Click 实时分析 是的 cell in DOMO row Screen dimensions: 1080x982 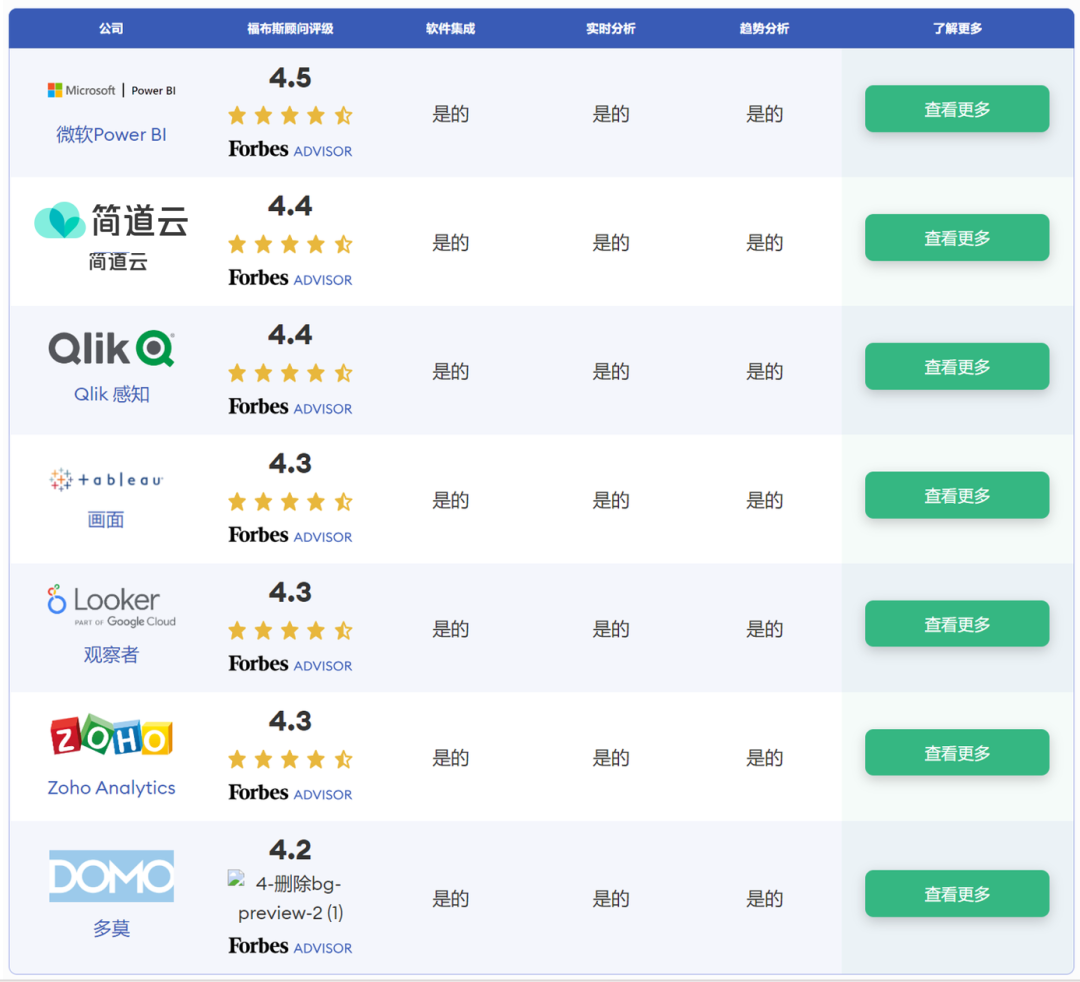click(611, 899)
